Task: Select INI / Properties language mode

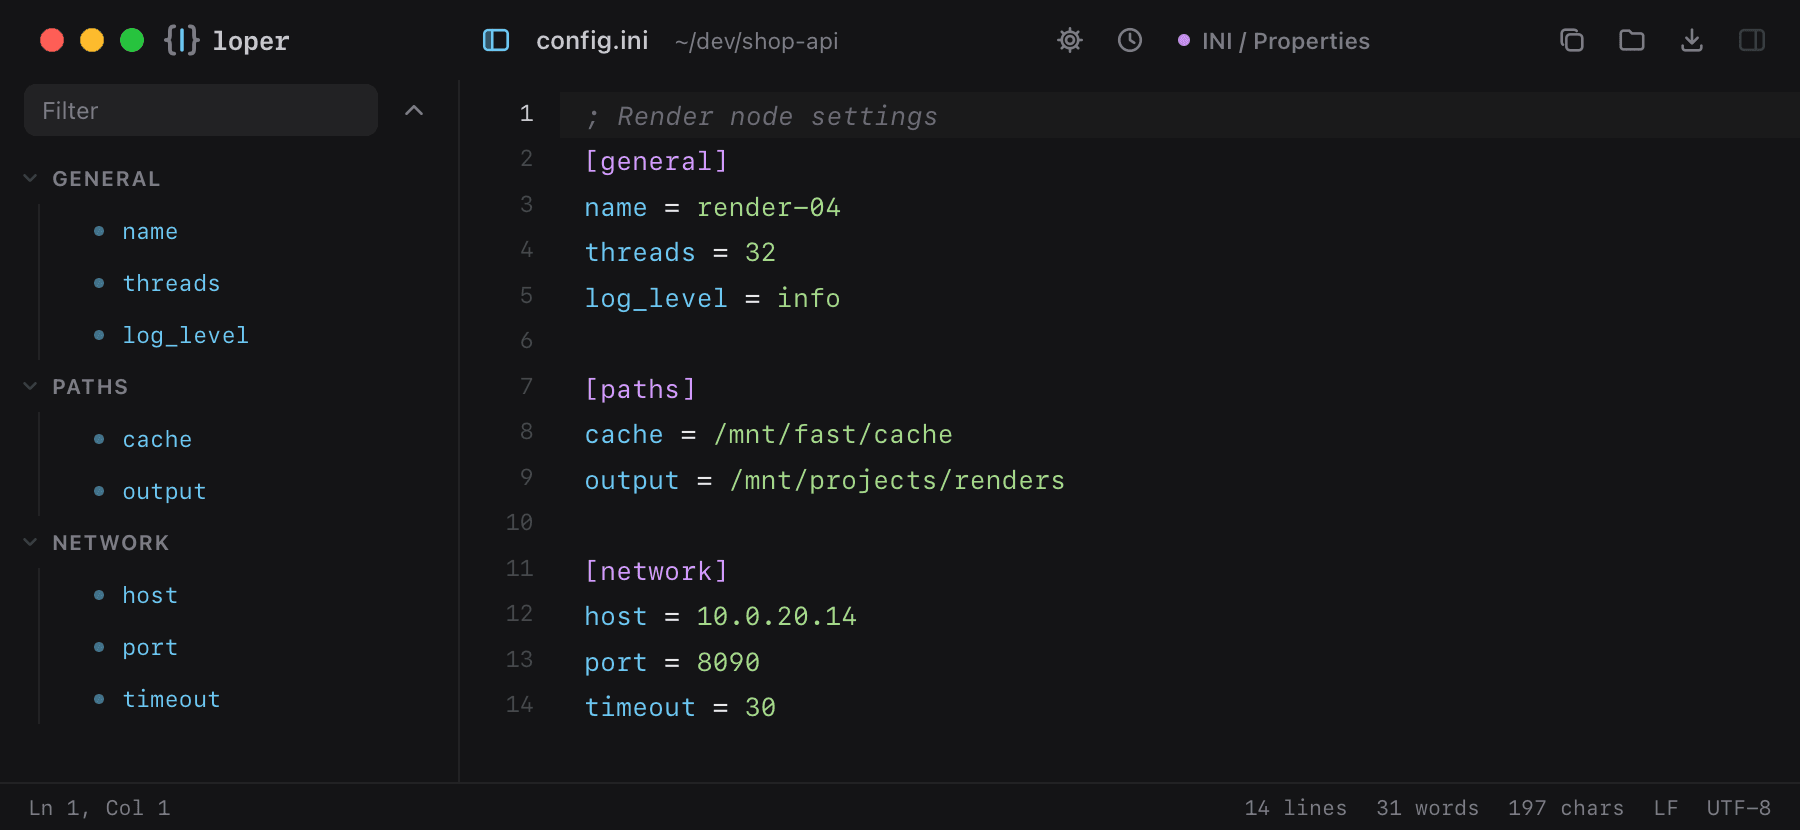Action: pos(1273,41)
